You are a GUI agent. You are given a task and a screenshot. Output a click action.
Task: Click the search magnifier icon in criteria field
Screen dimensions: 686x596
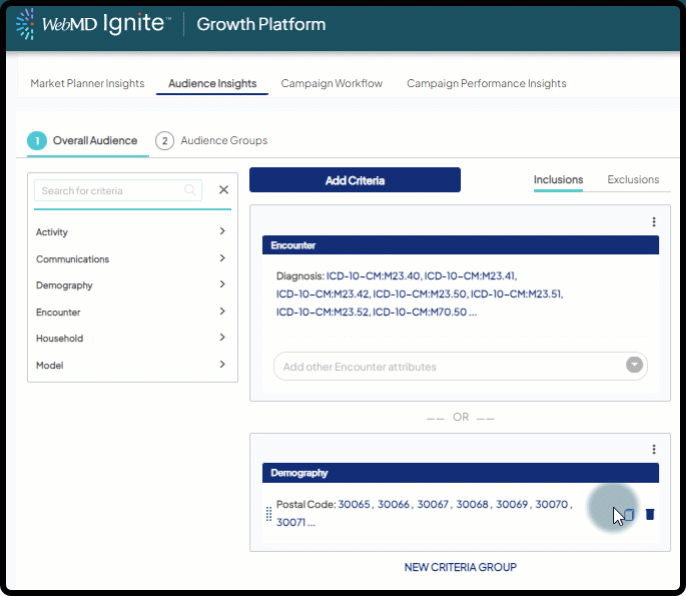point(190,190)
